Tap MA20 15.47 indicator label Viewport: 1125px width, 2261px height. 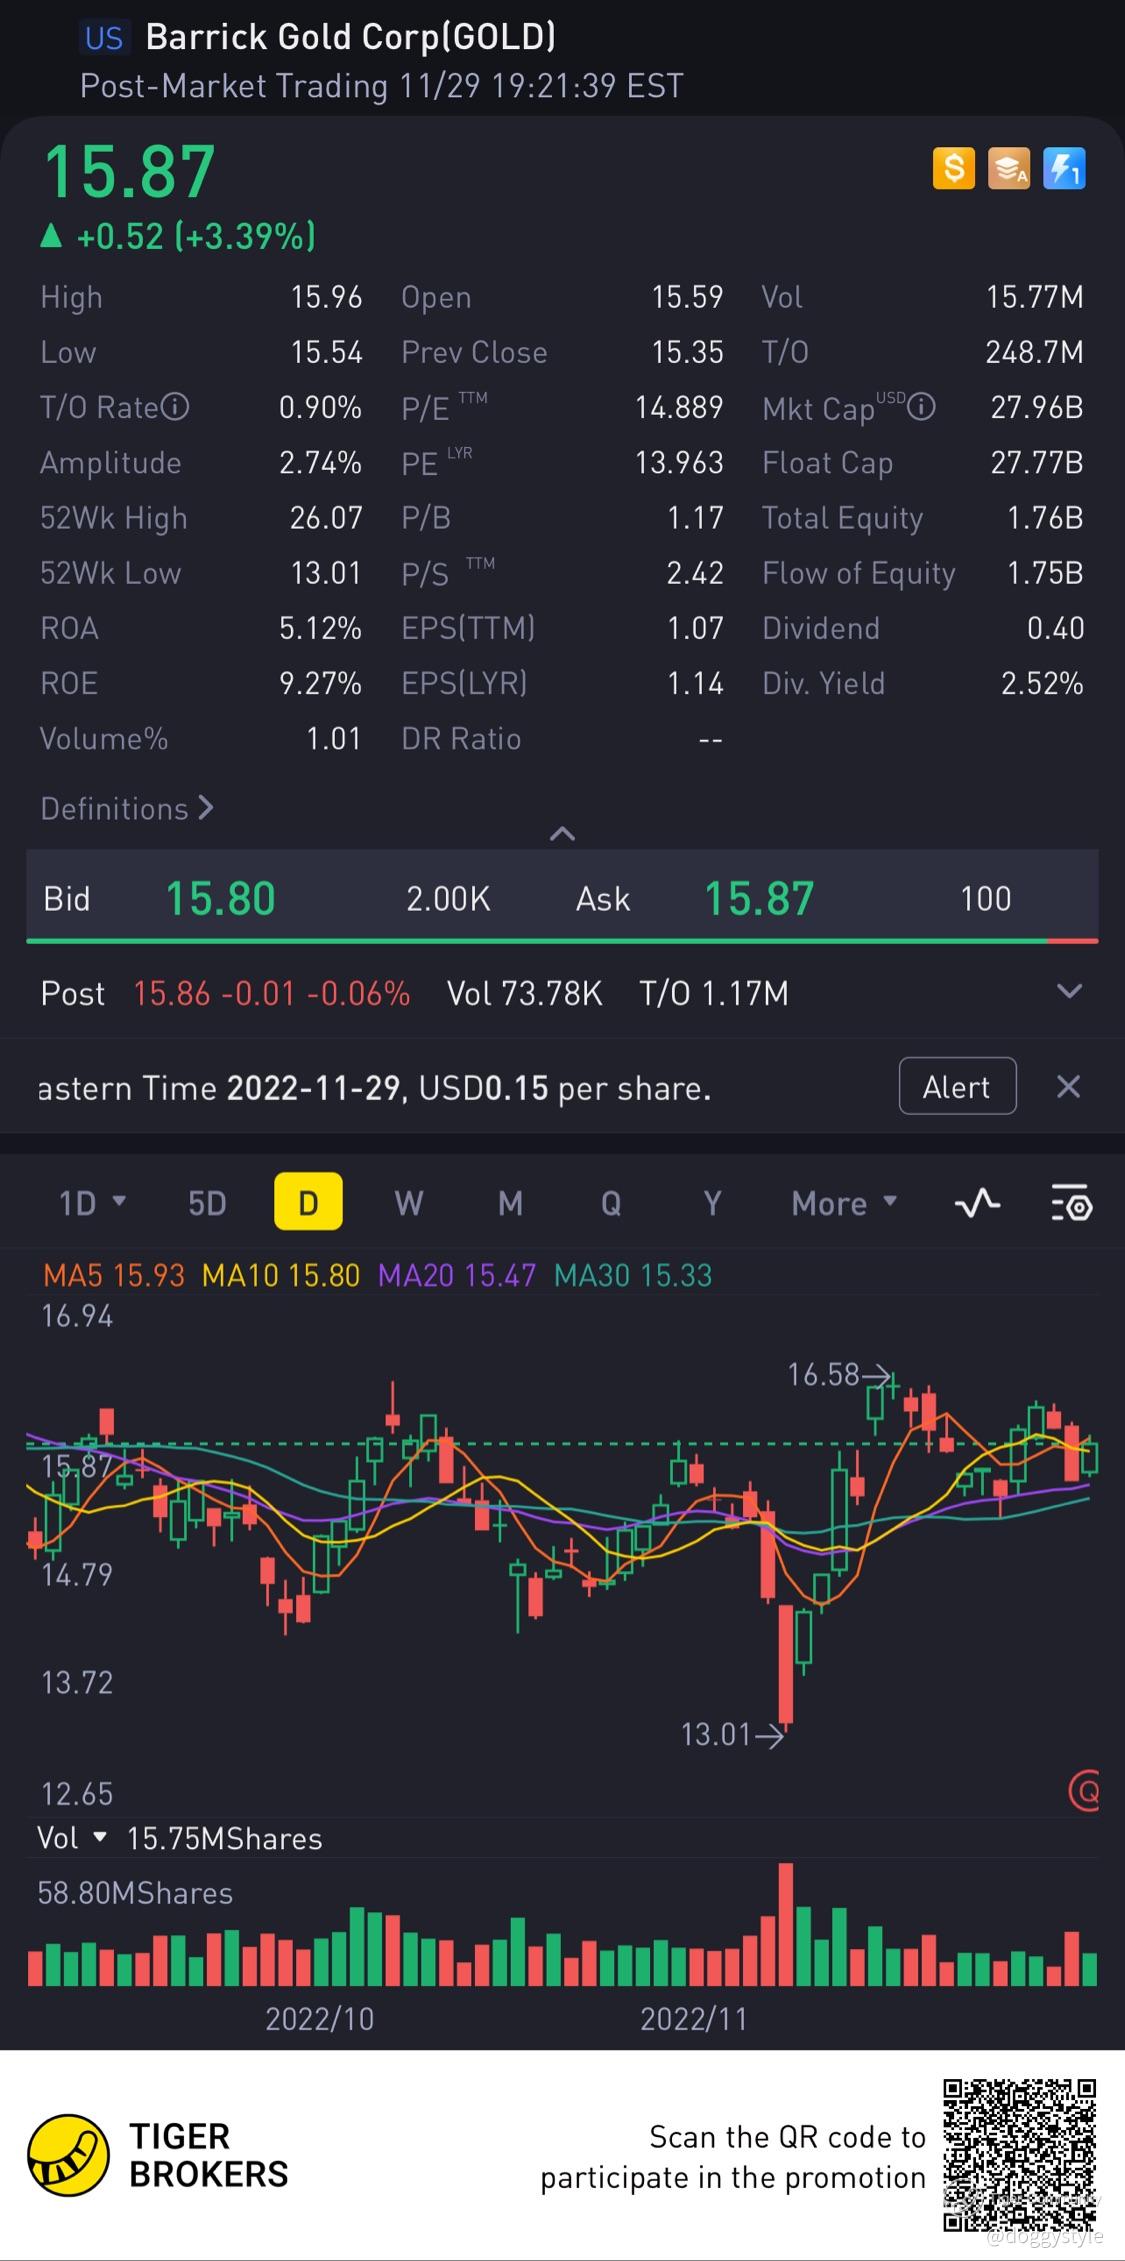tap(457, 1275)
